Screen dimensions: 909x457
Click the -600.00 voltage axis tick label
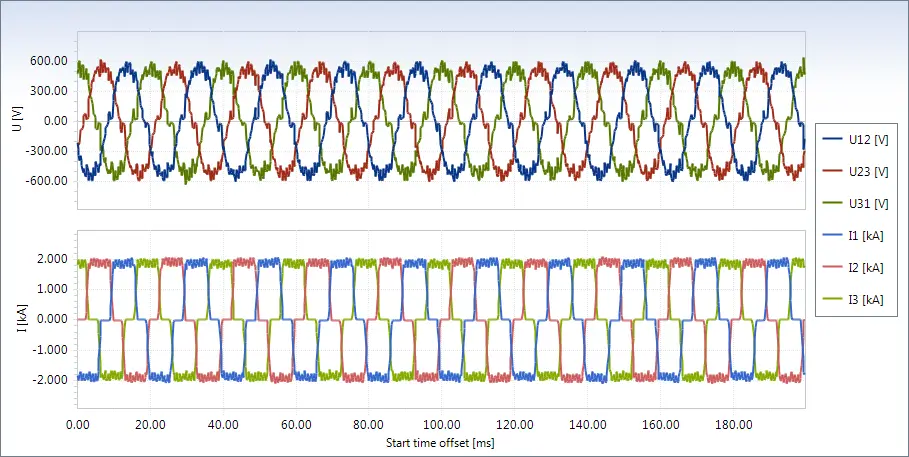(45, 181)
